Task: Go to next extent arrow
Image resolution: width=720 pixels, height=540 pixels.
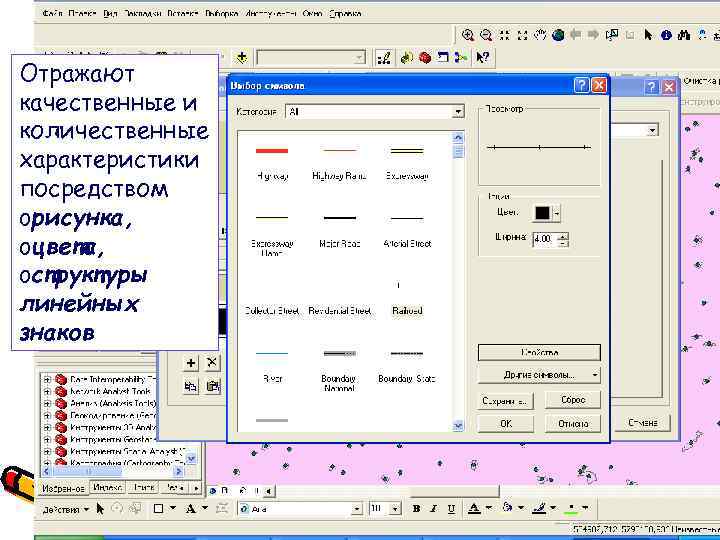Action: (593, 34)
